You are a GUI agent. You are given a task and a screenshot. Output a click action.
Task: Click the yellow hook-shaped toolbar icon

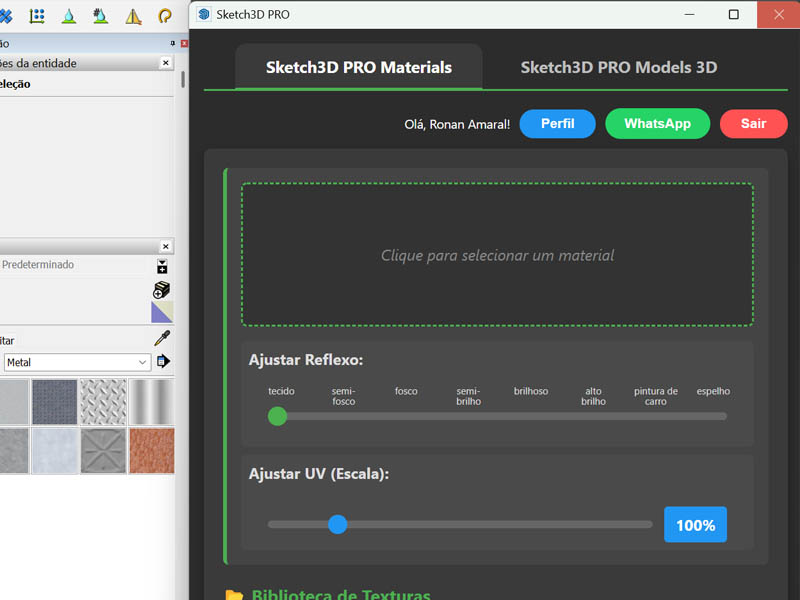(164, 16)
